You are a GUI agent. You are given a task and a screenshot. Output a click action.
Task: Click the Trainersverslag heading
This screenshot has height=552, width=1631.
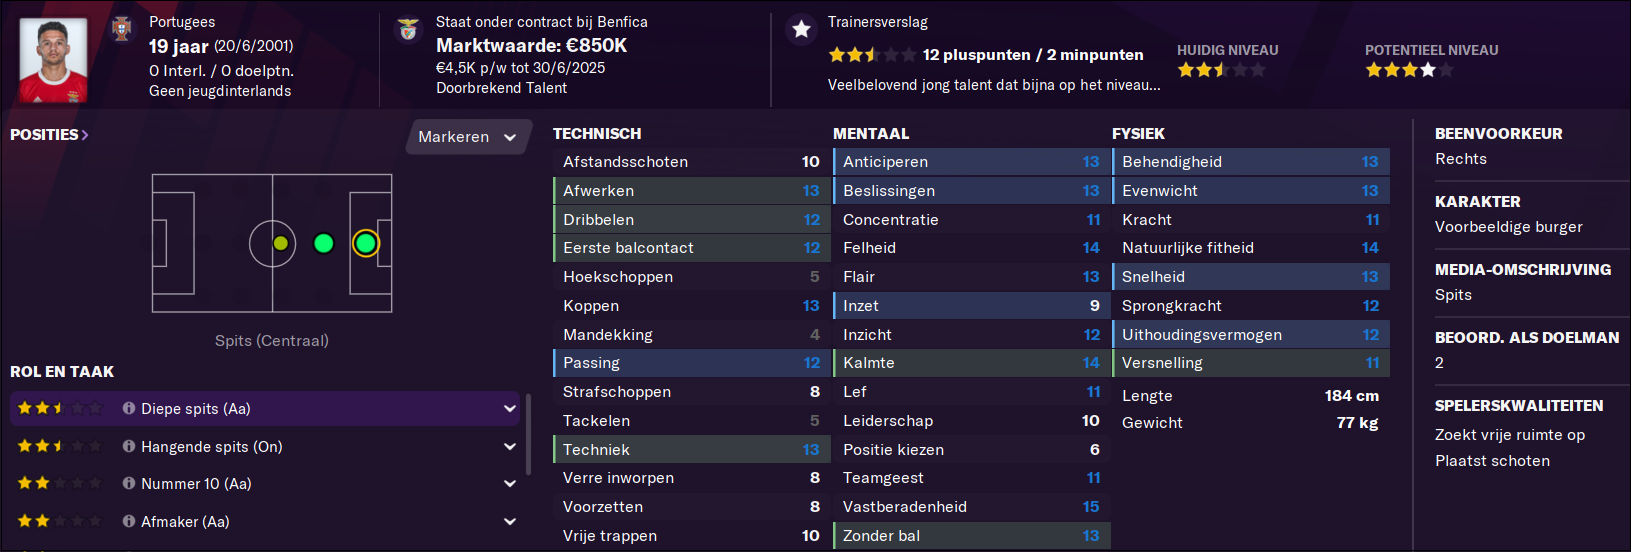[878, 22]
